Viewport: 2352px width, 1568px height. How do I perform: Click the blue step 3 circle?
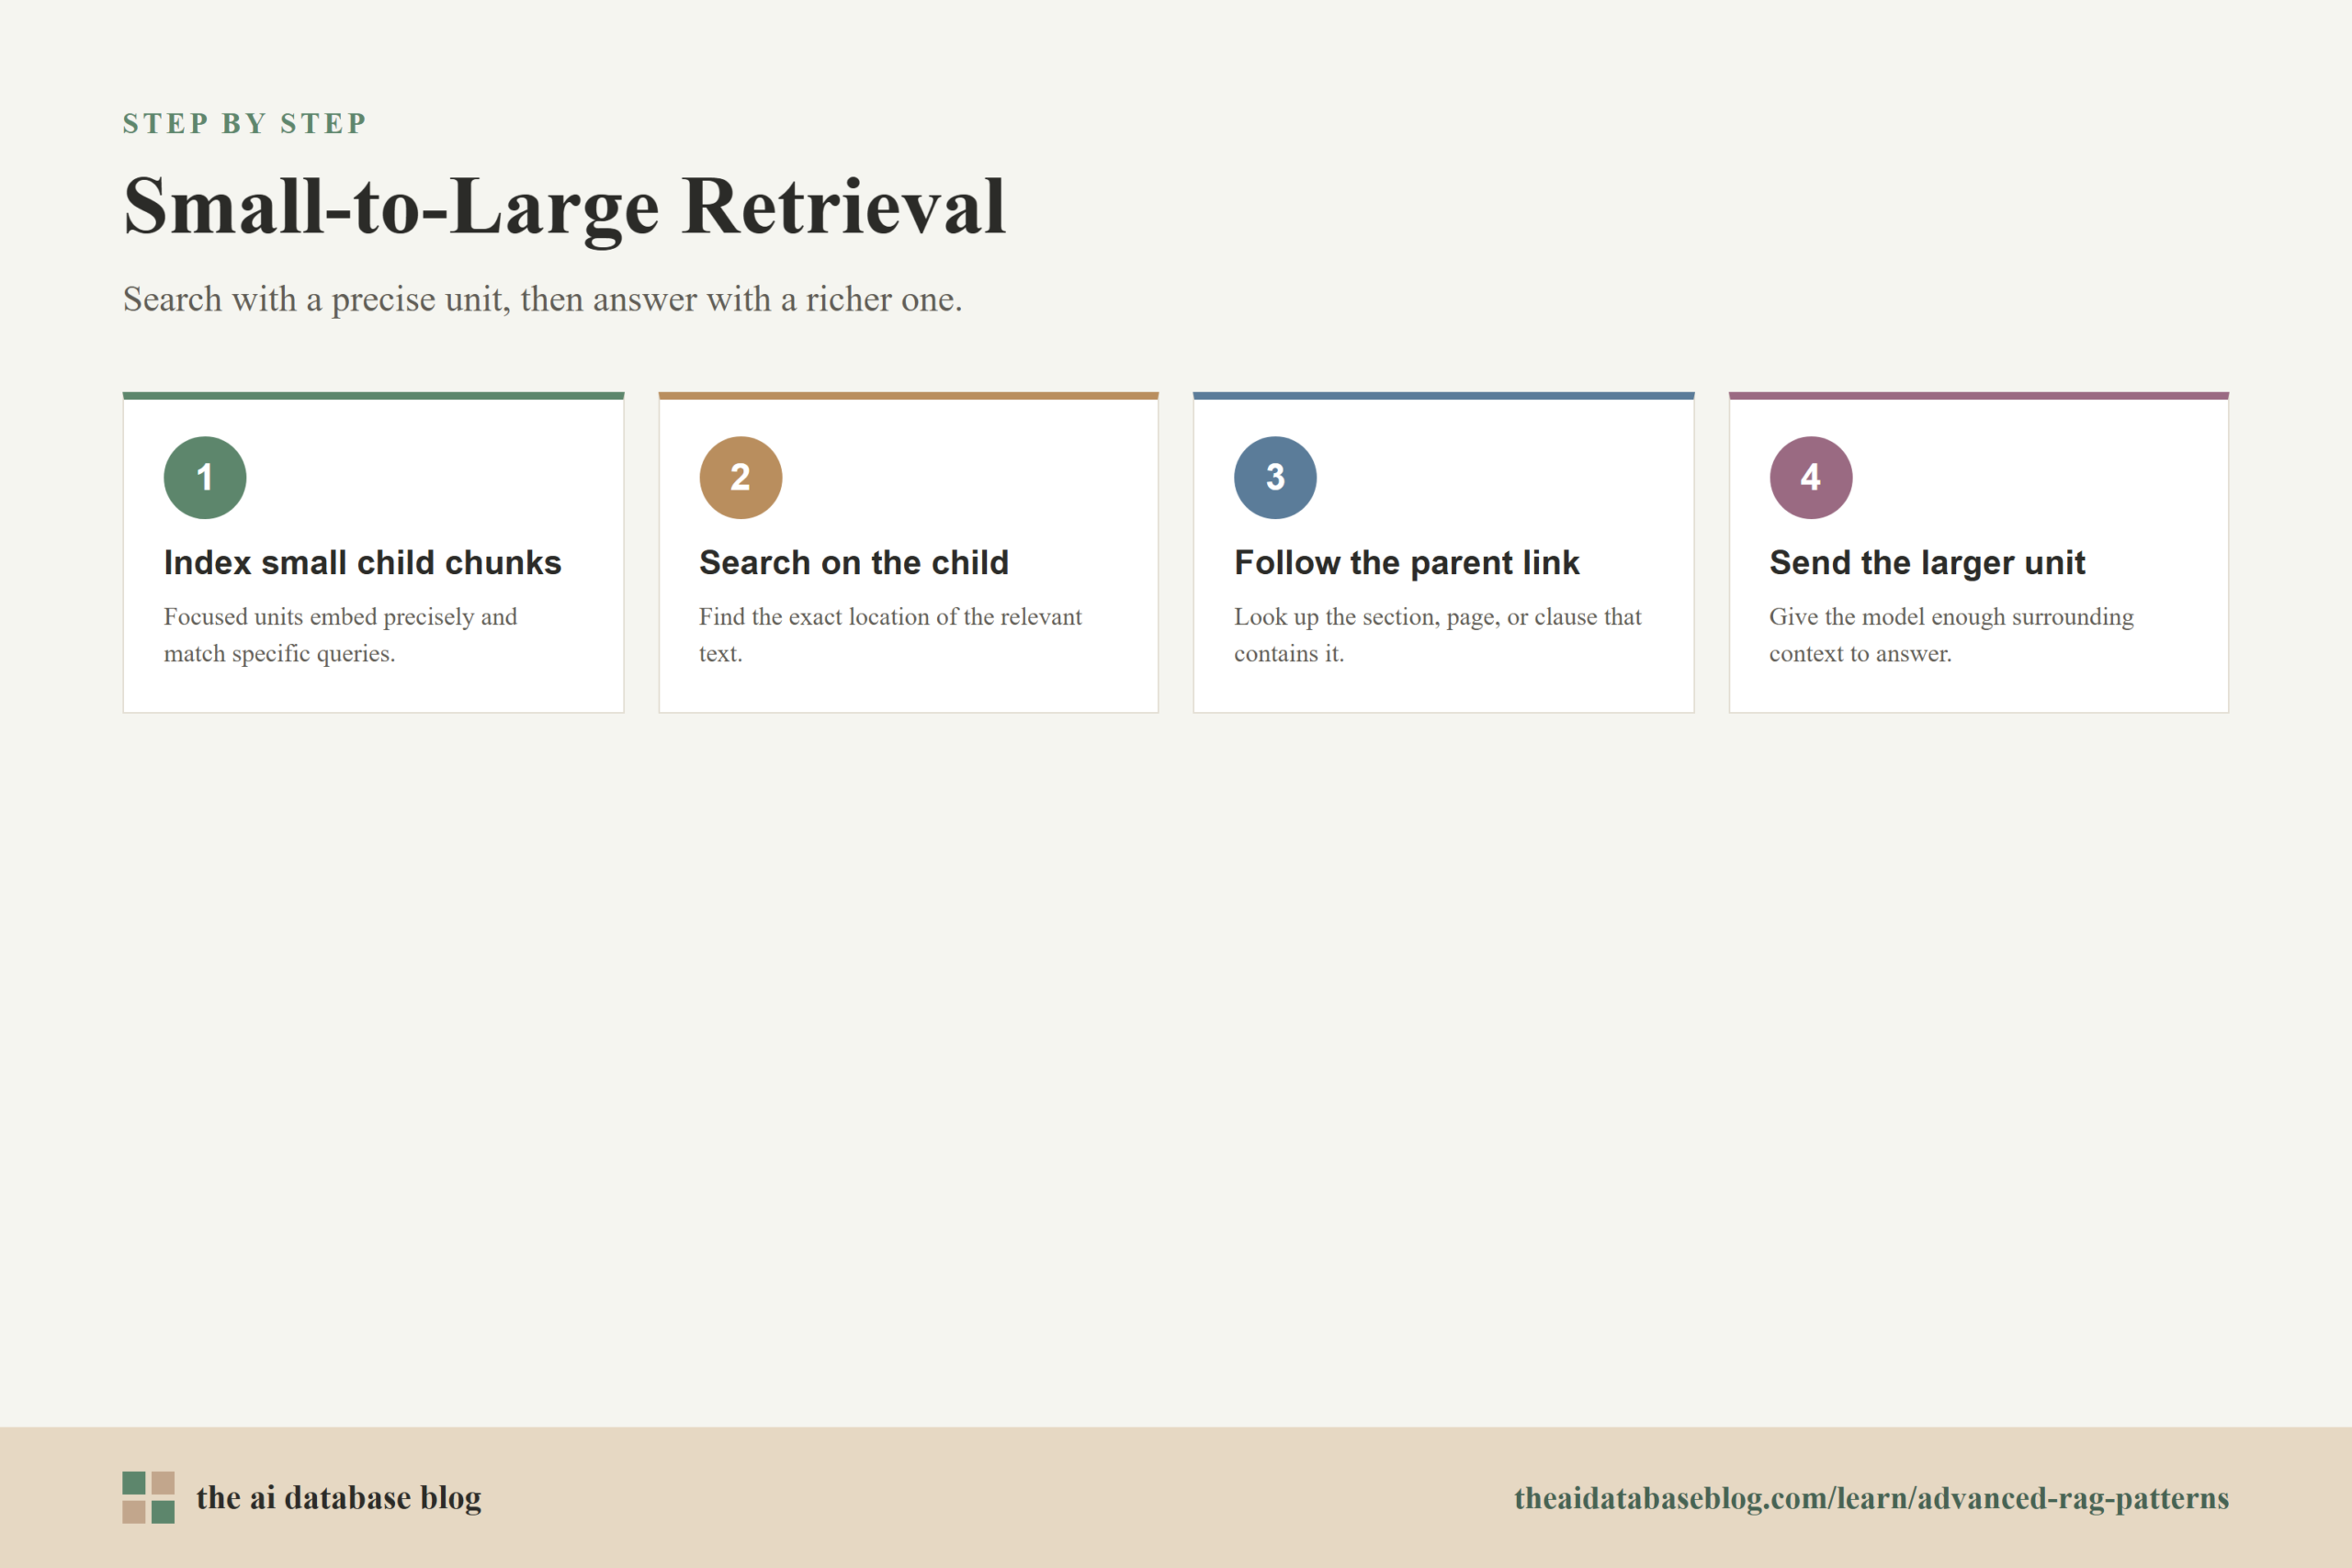pos(1275,477)
